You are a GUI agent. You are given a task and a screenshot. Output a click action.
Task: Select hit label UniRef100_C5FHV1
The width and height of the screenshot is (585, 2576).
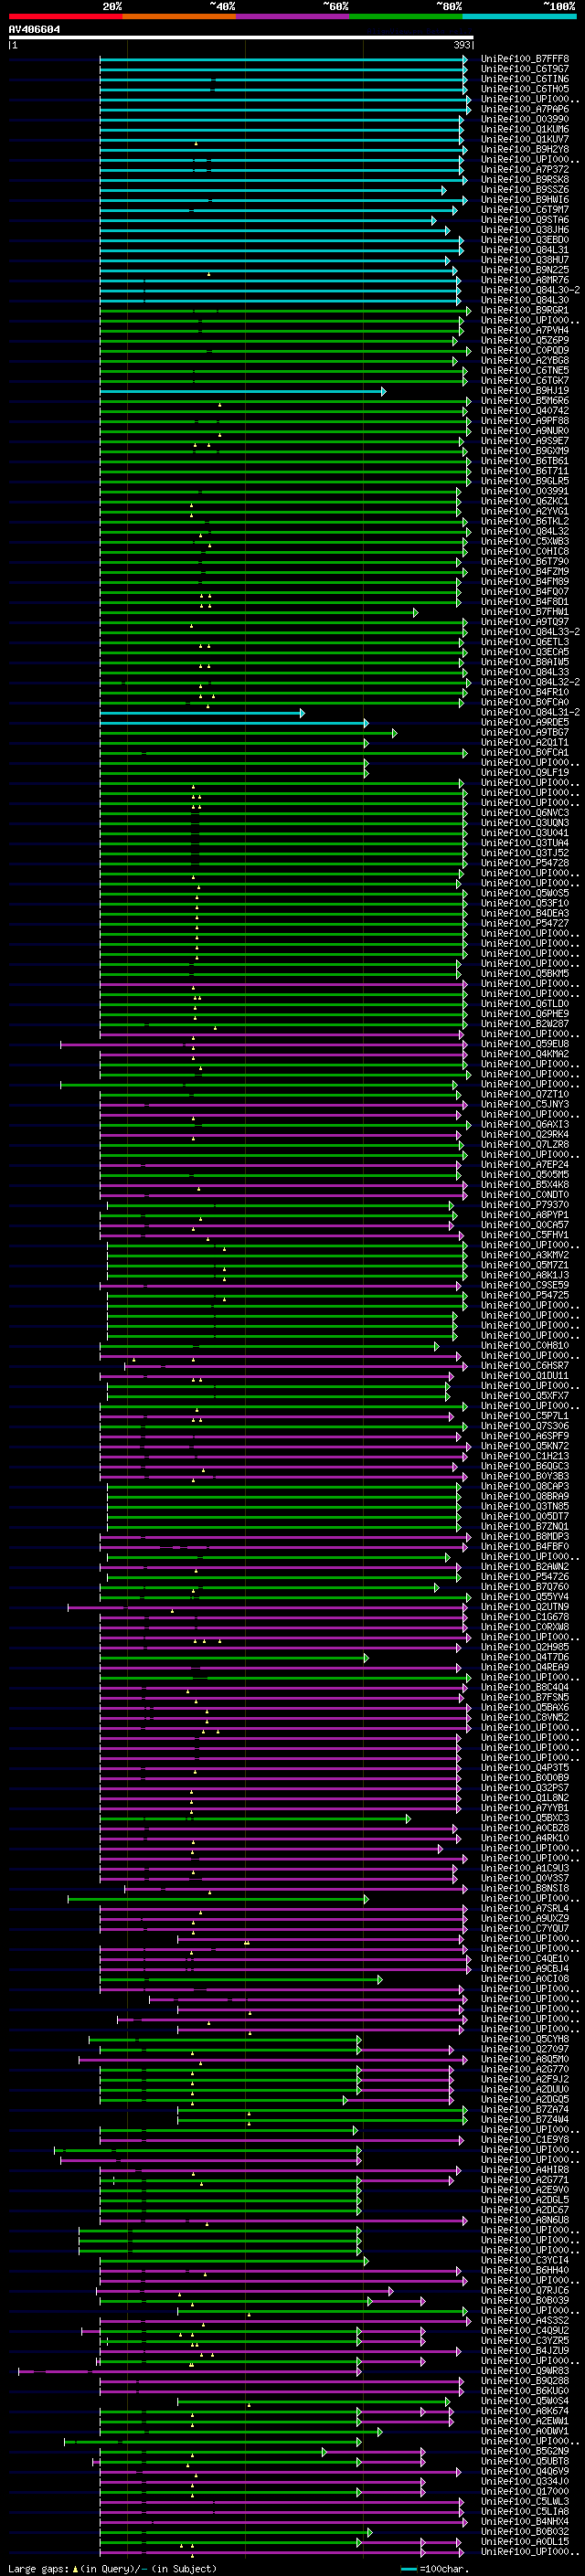coord(525,1235)
